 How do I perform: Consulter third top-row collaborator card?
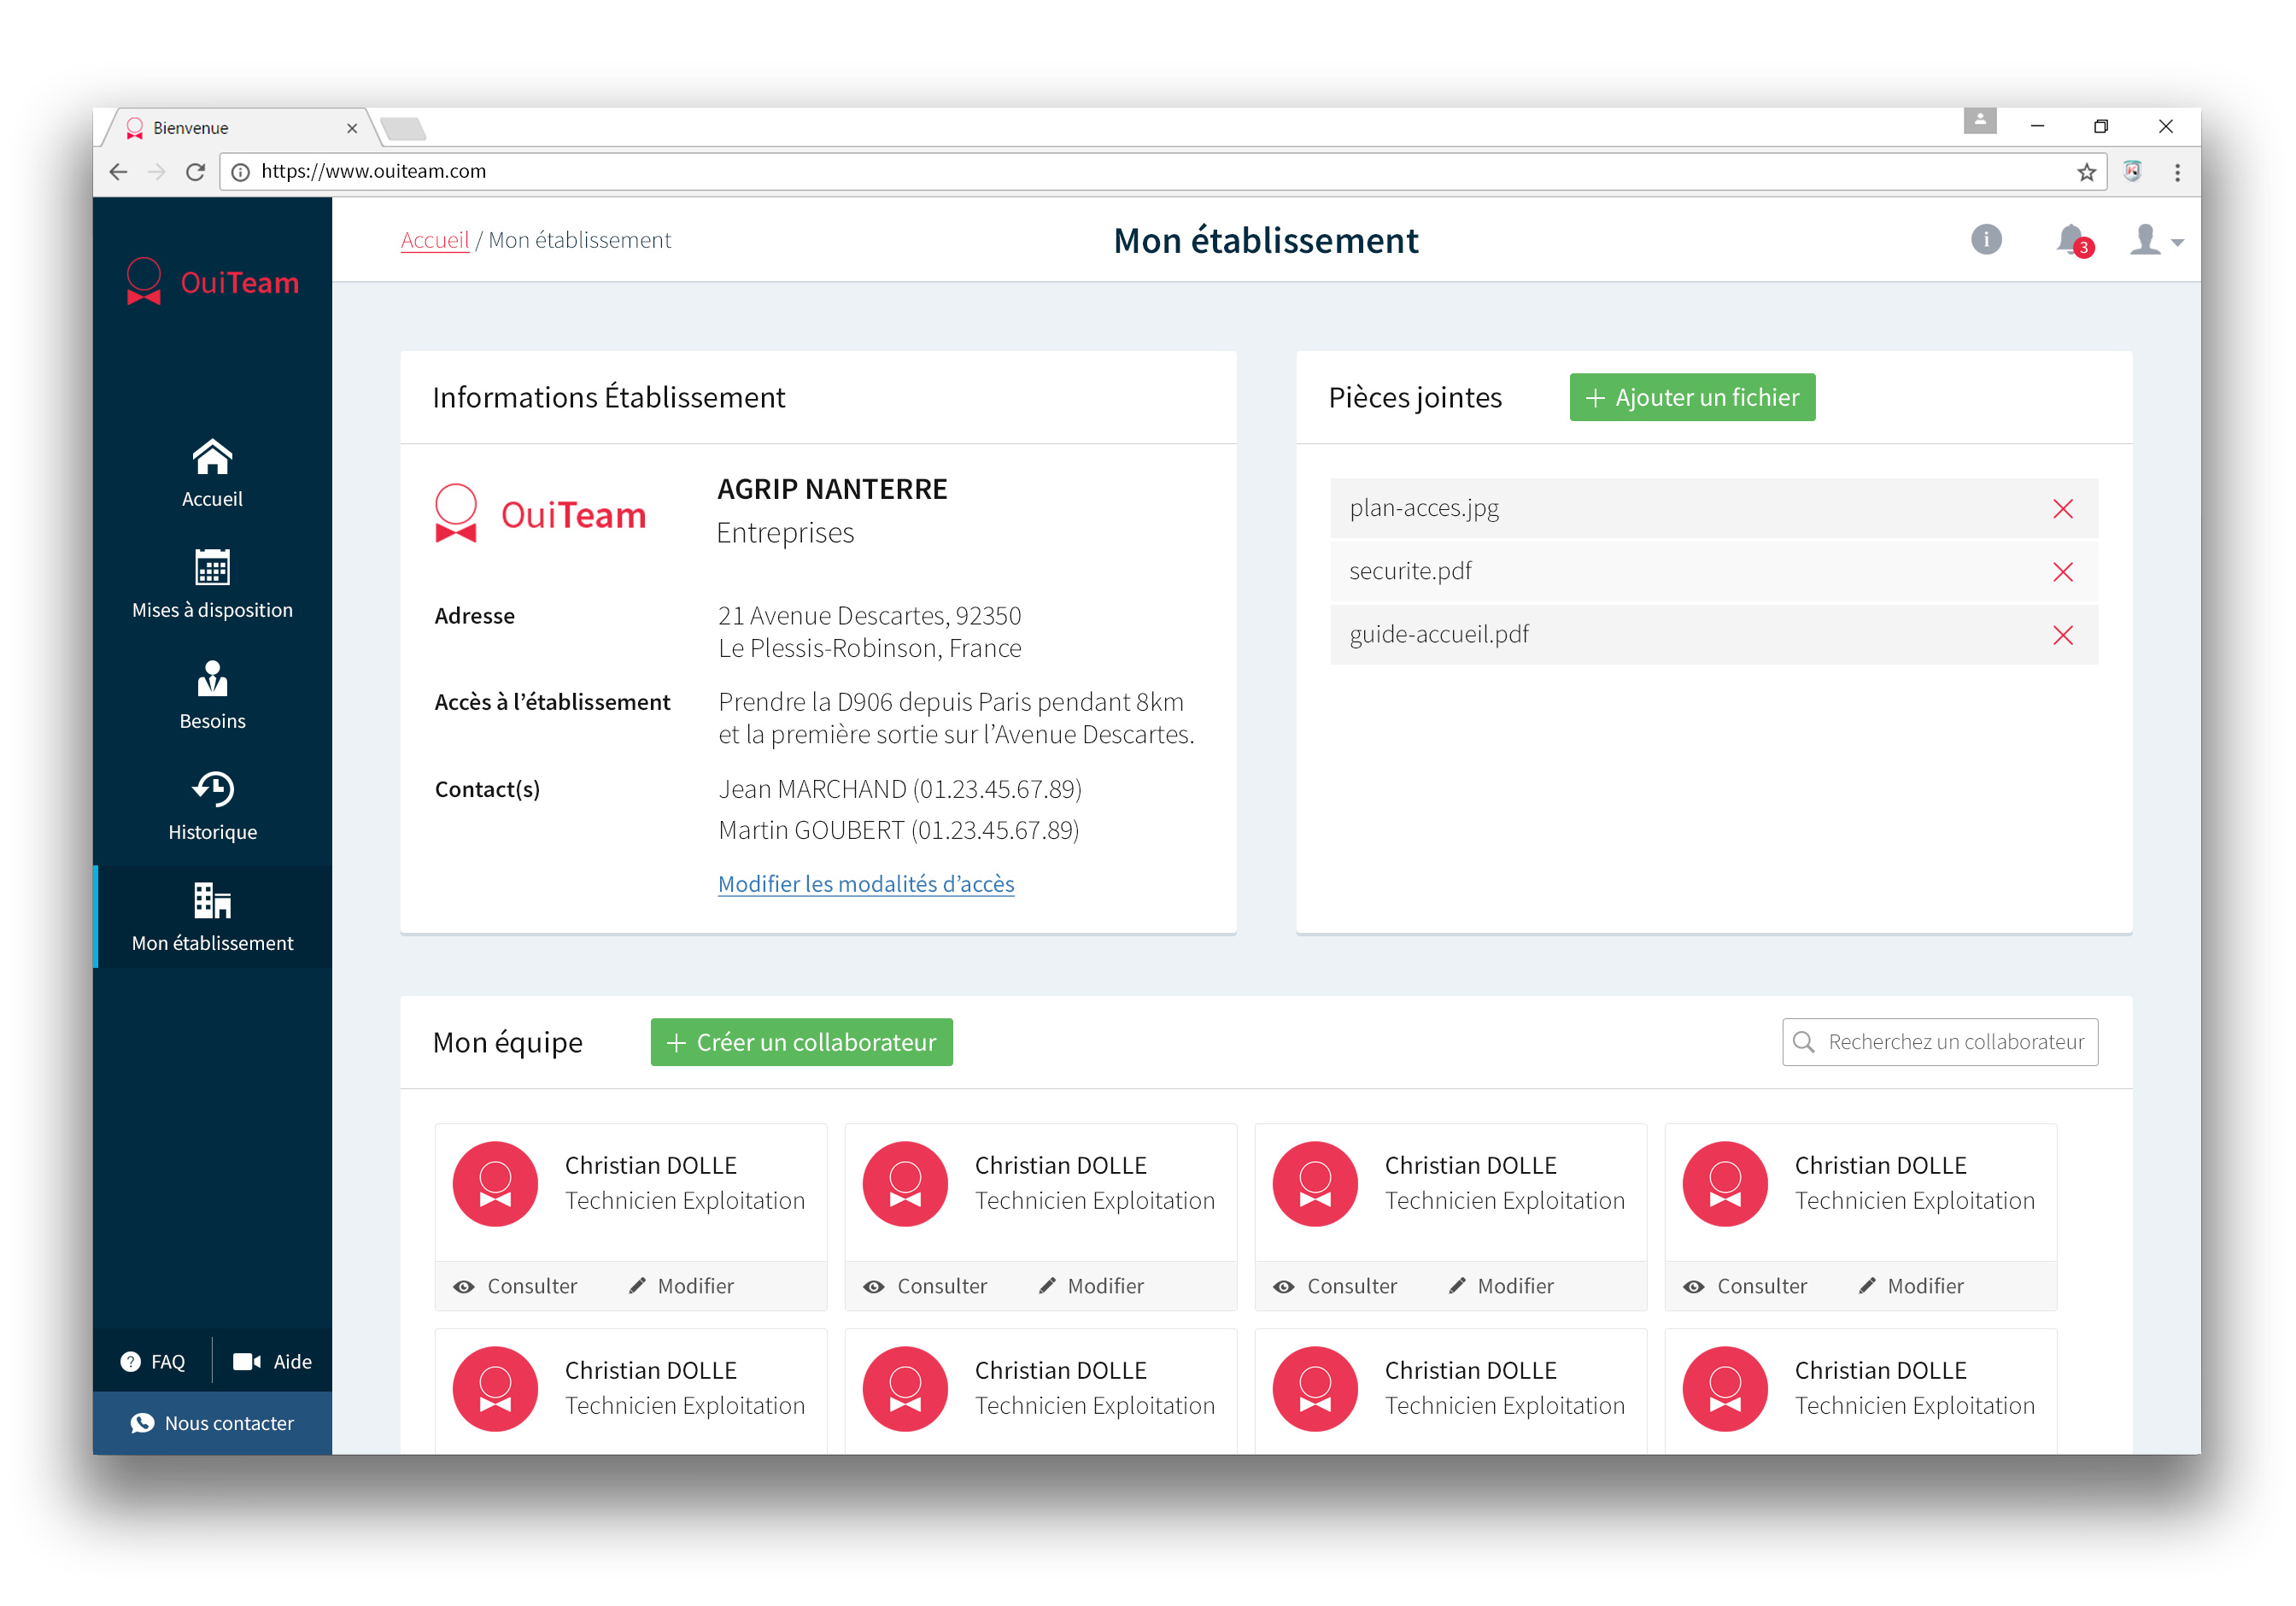tap(1336, 1287)
